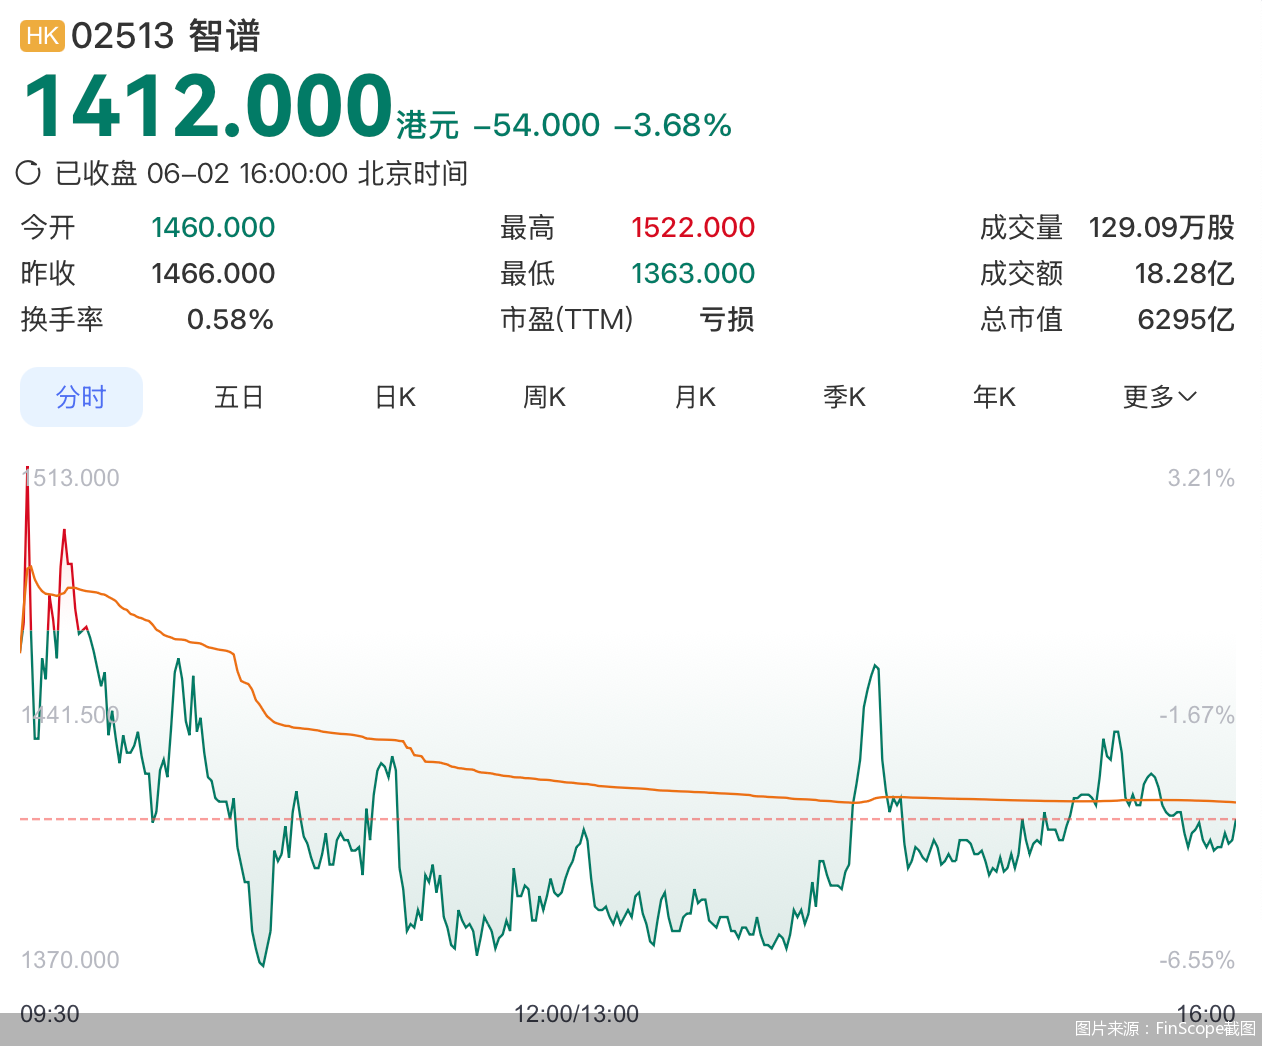
Task: Click the 成交量 value 129.09万股
Action: pos(1162,228)
